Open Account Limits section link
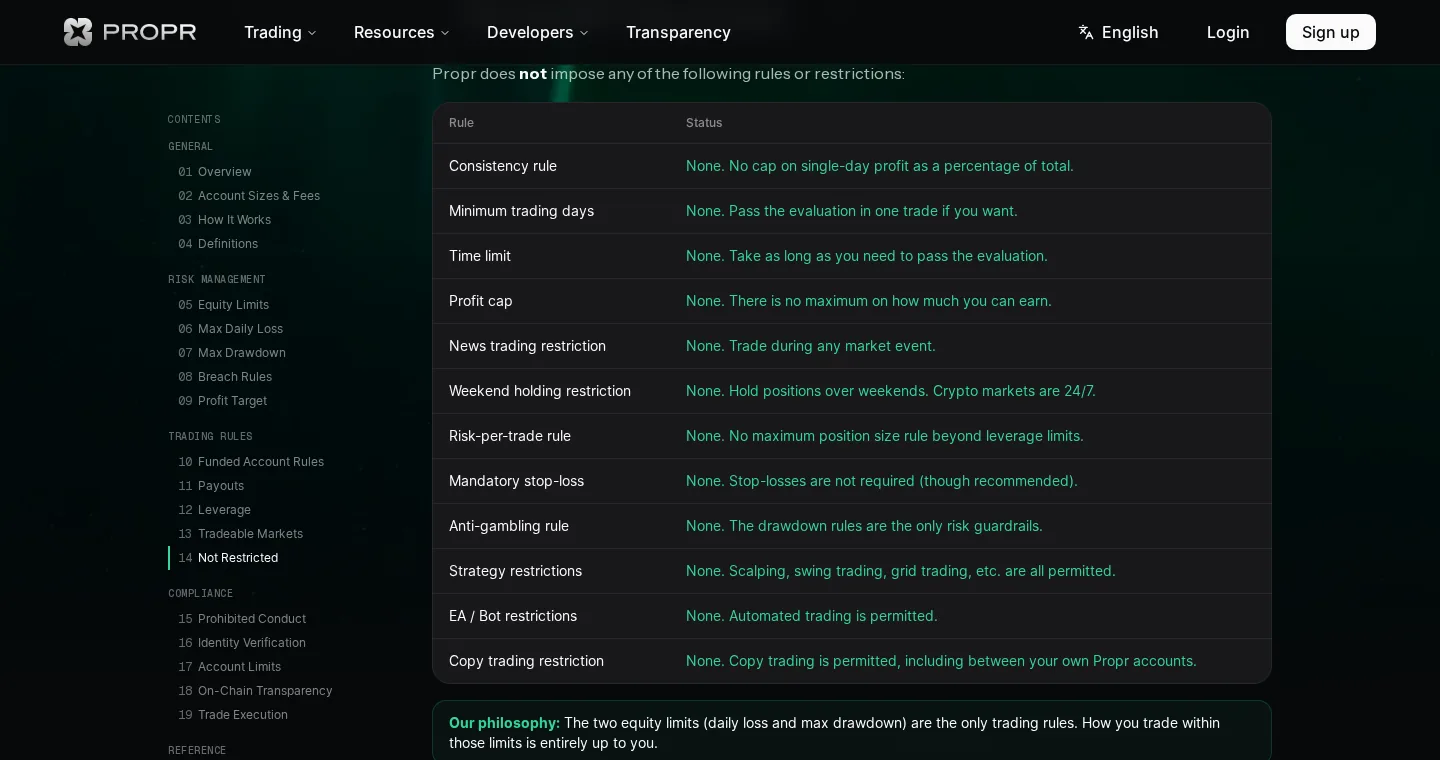Image resolution: width=1440 pixels, height=760 pixels. 229,667
